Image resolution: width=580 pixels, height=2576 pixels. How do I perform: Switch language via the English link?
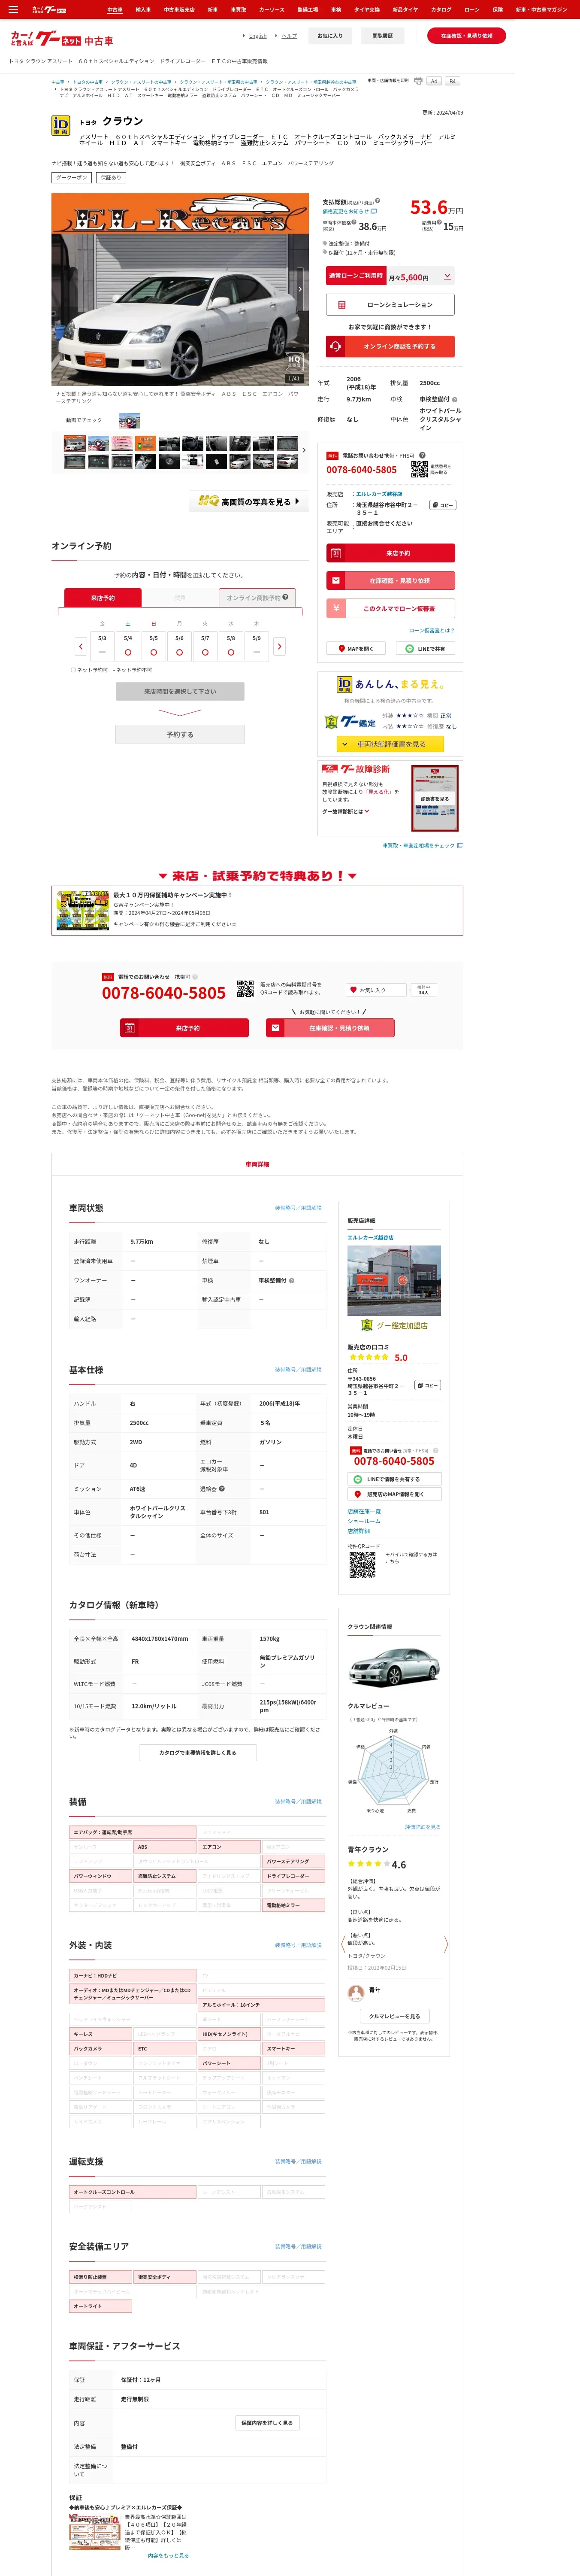click(x=258, y=36)
